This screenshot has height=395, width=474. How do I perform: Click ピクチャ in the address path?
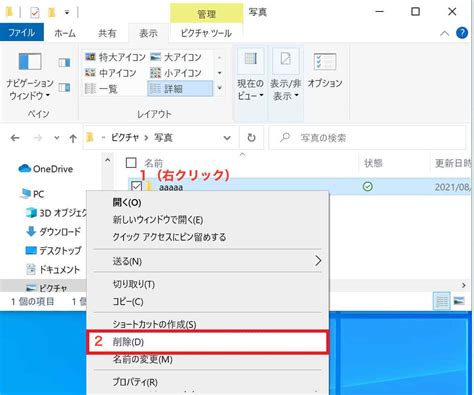pos(125,138)
